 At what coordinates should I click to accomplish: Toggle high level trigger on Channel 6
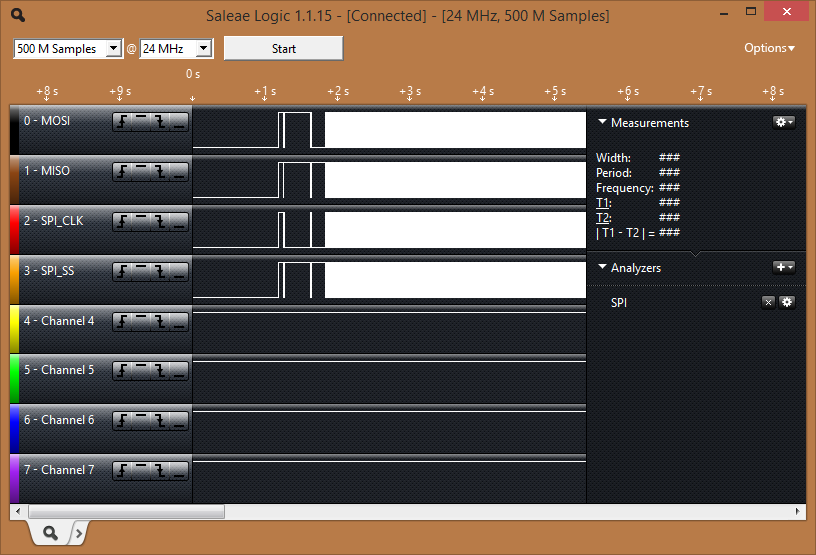tap(142, 421)
